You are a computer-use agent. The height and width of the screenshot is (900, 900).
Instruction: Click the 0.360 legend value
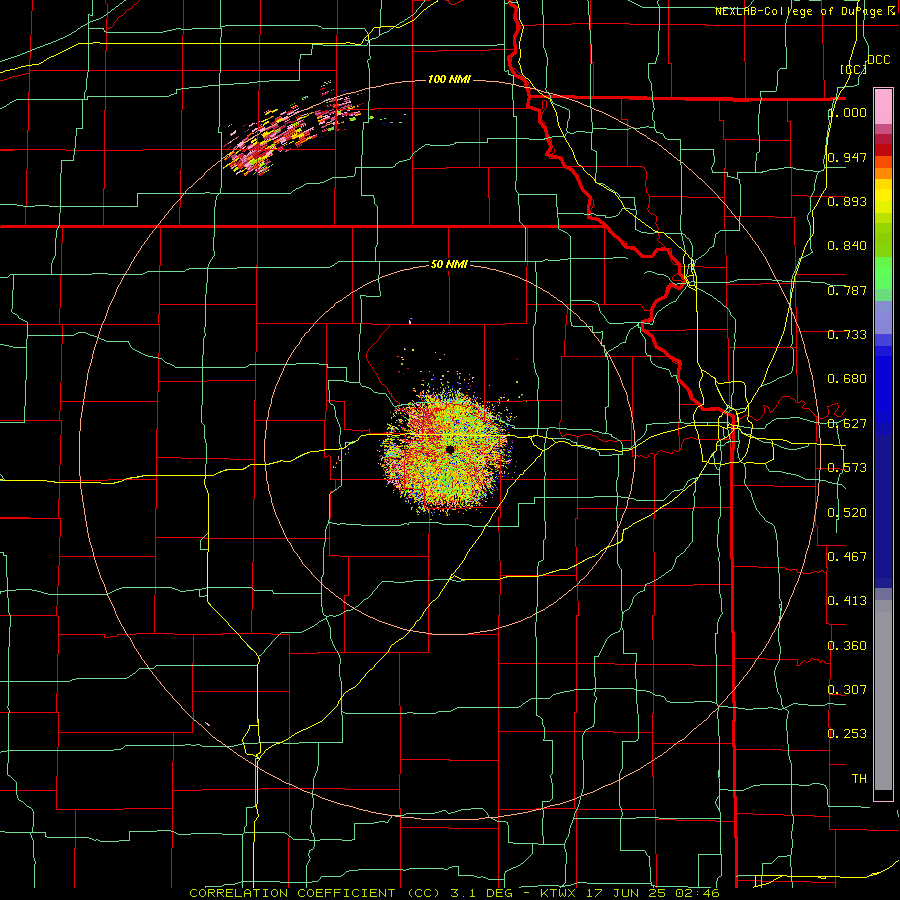coord(847,646)
